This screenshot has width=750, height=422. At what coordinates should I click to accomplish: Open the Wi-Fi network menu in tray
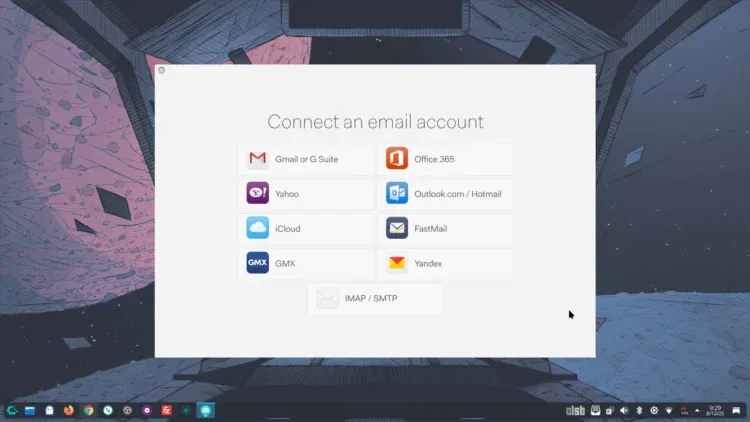click(669, 411)
